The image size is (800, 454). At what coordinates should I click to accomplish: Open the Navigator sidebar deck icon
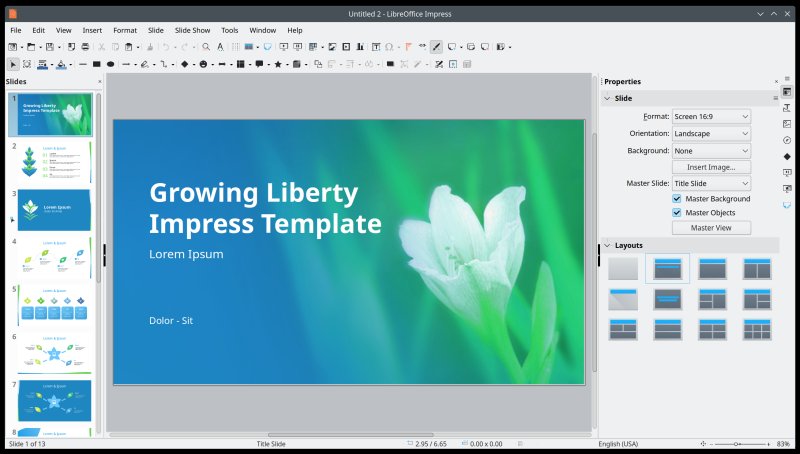tap(787, 140)
